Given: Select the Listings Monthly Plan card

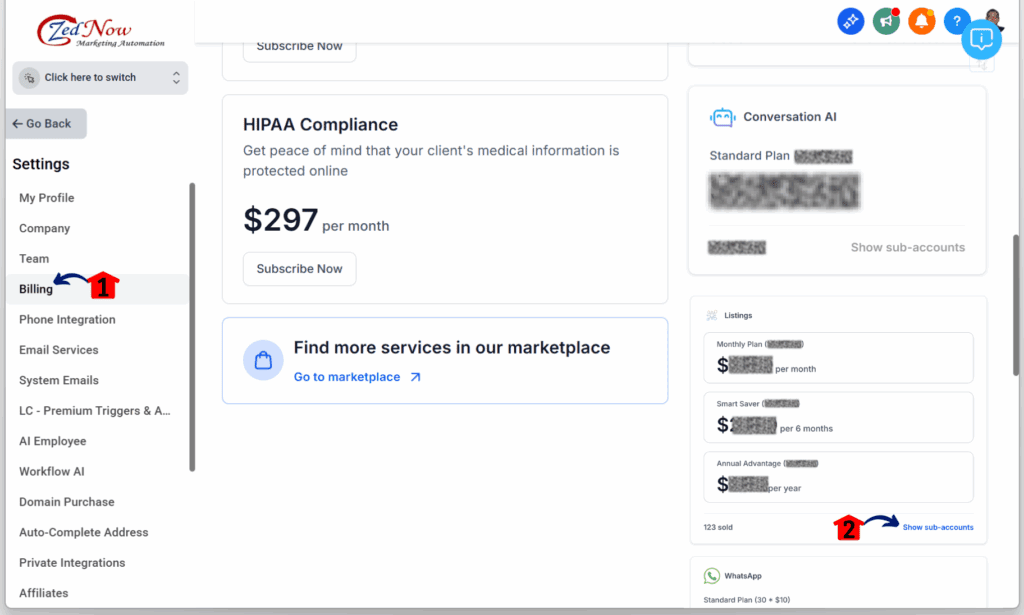Looking at the screenshot, I should click(839, 358).
